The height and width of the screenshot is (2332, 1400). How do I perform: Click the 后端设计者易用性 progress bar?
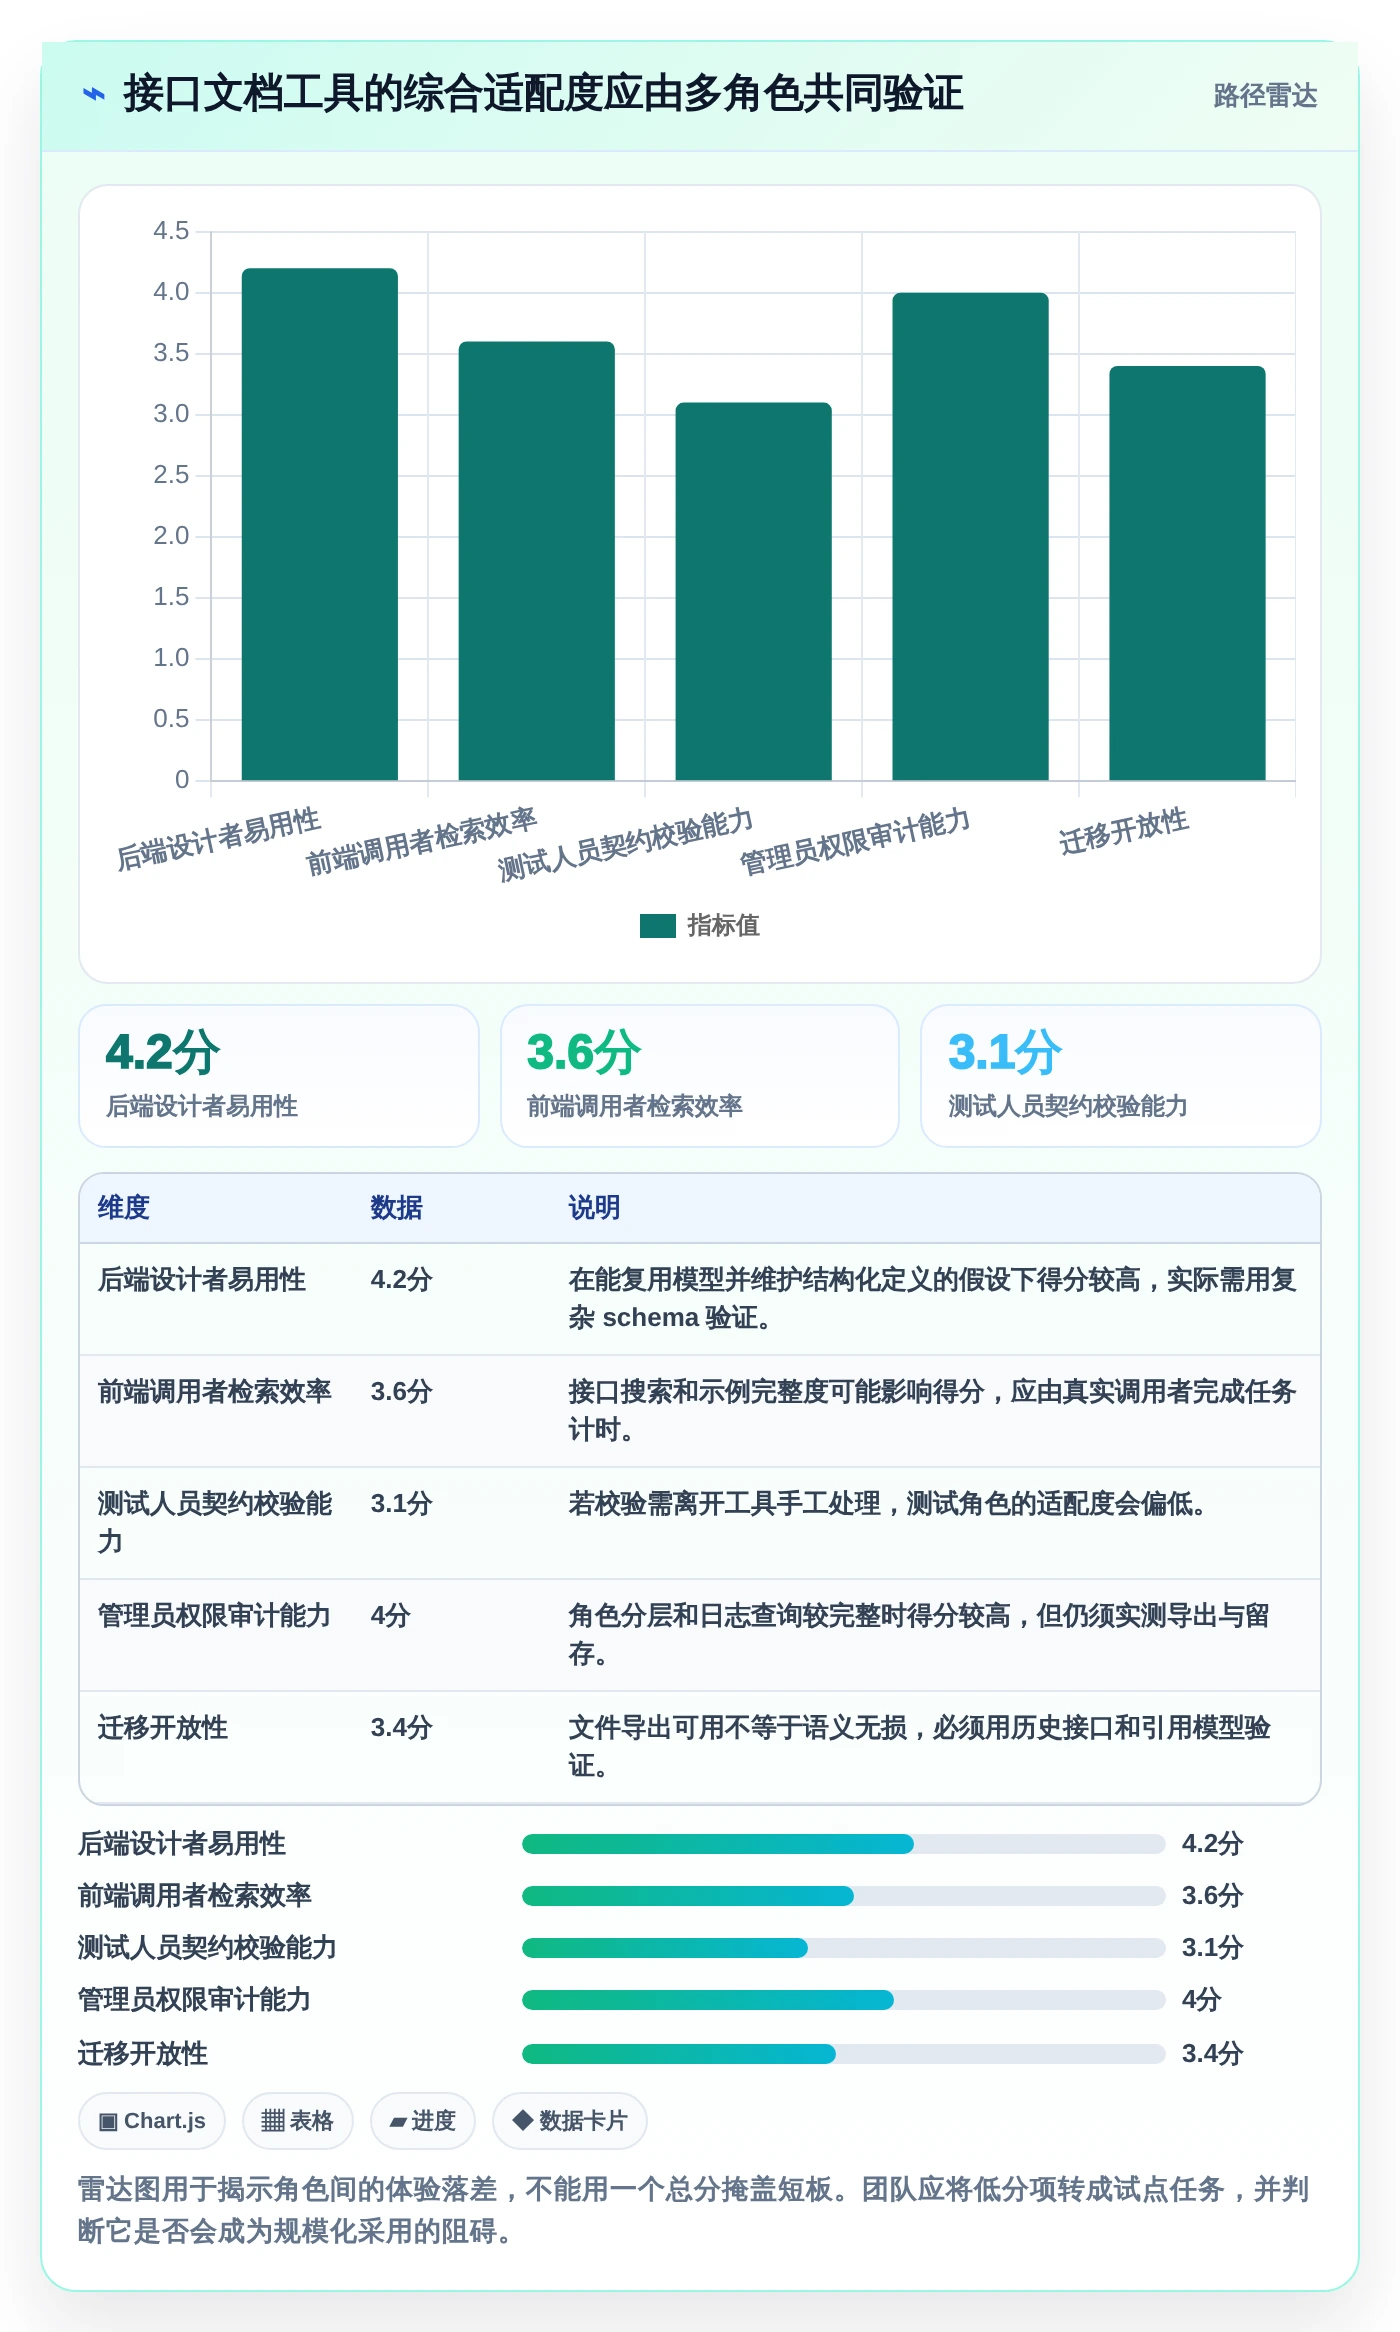click(x=844, y=1844)
